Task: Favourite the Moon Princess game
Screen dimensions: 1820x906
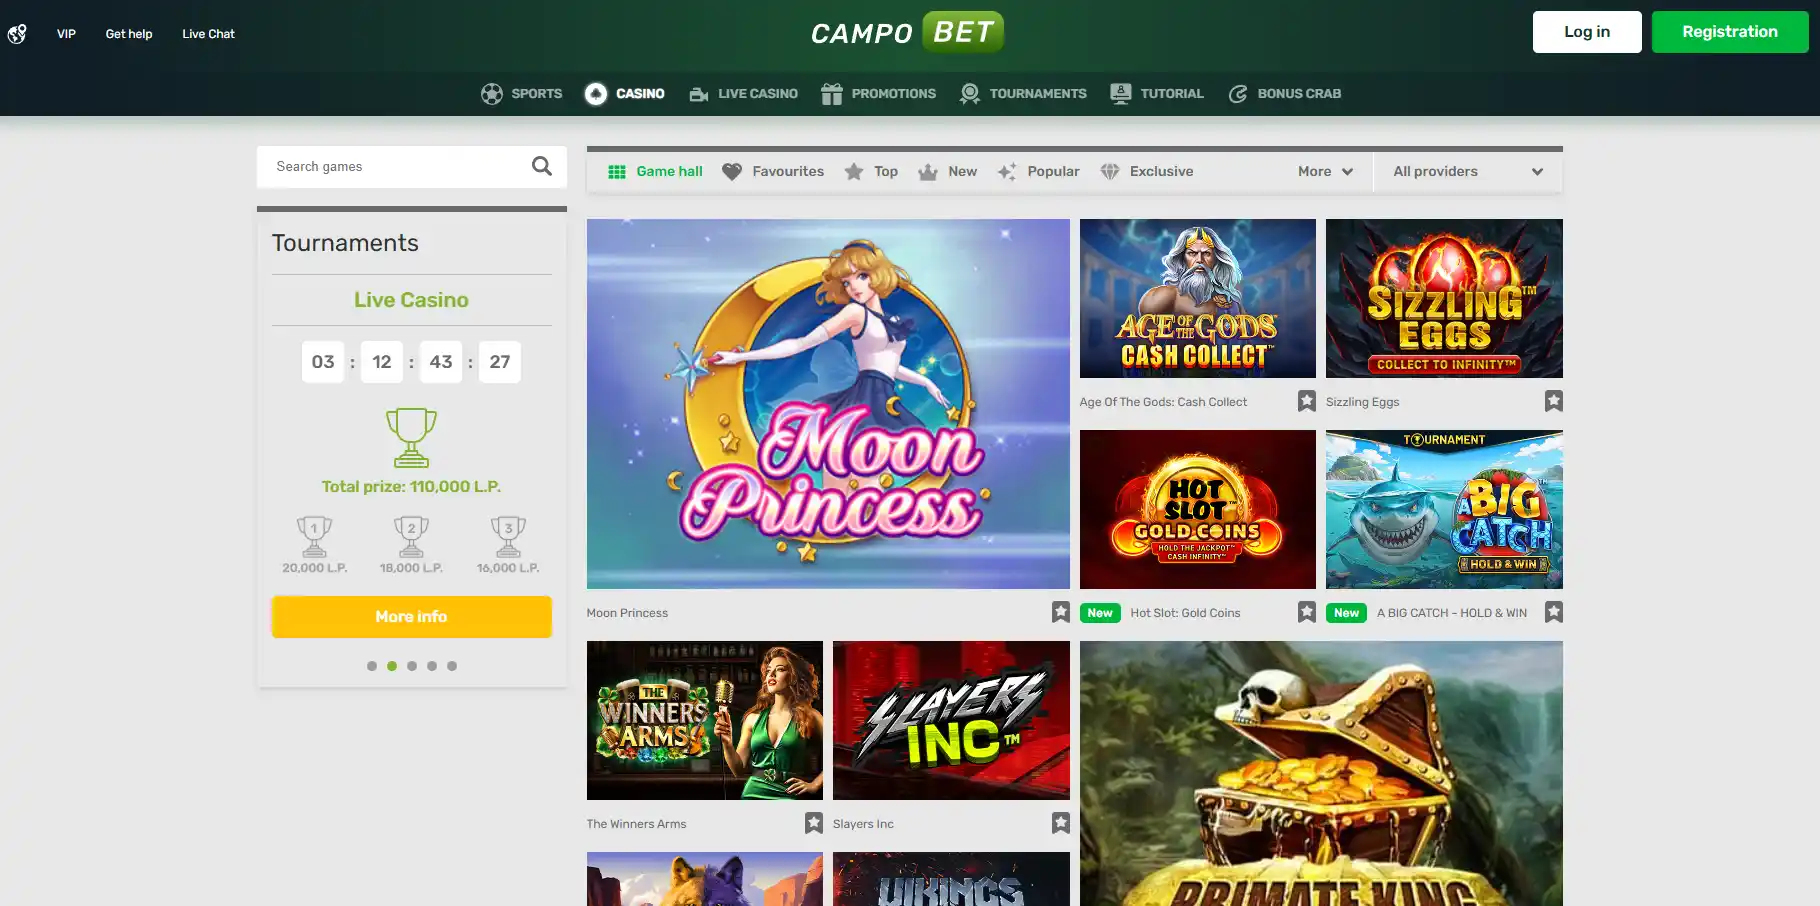Action: click(x=1061, y=612)
